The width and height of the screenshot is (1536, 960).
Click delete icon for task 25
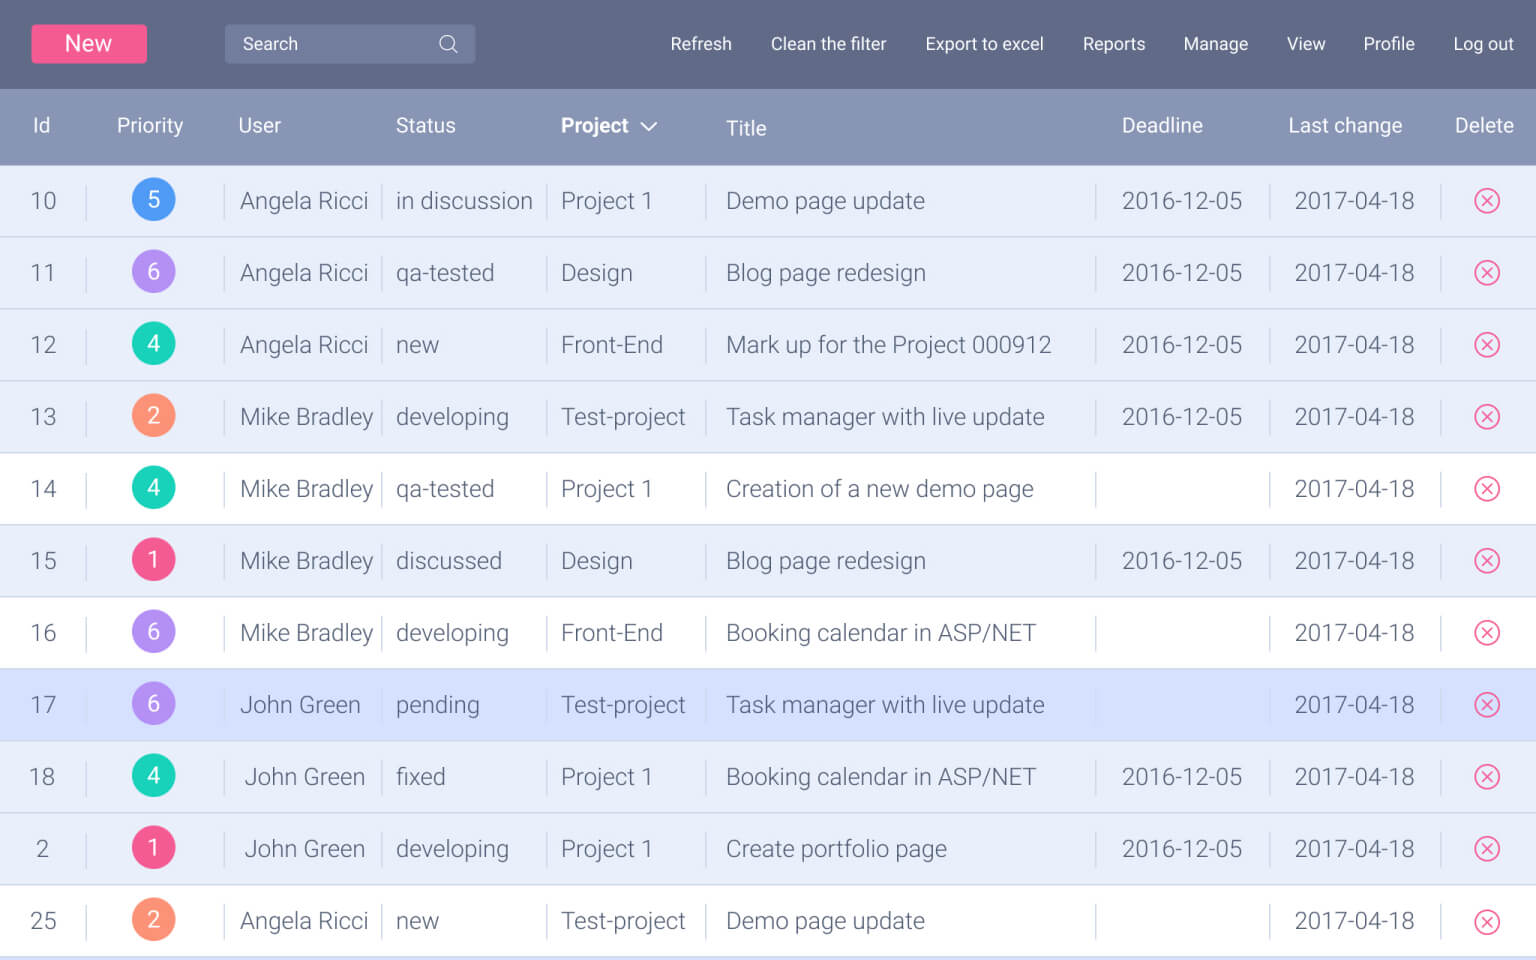[x=1486, y=921]
